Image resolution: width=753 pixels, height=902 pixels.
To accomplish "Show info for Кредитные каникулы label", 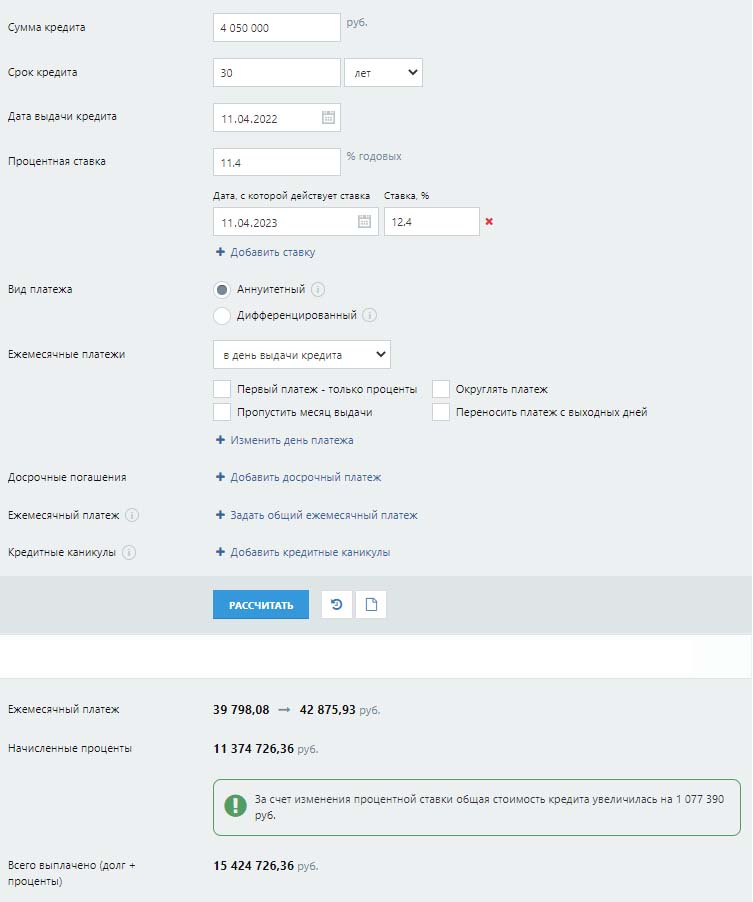I will tap(129, 552).
